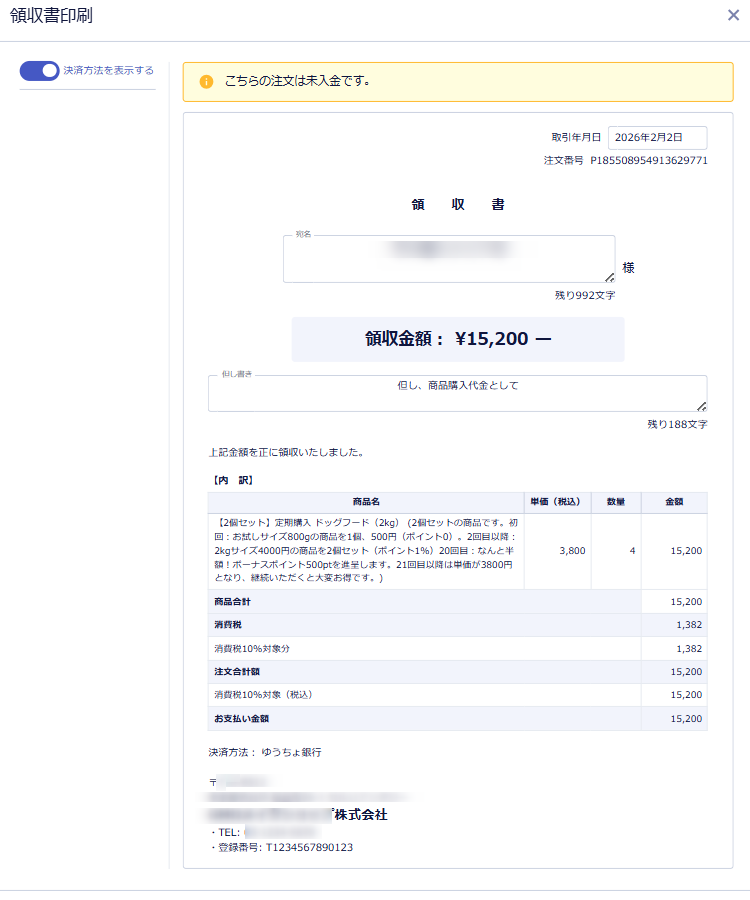Click the 単価（税込） column header
This screenshot has width=750, height=900.
click(557, 502)
